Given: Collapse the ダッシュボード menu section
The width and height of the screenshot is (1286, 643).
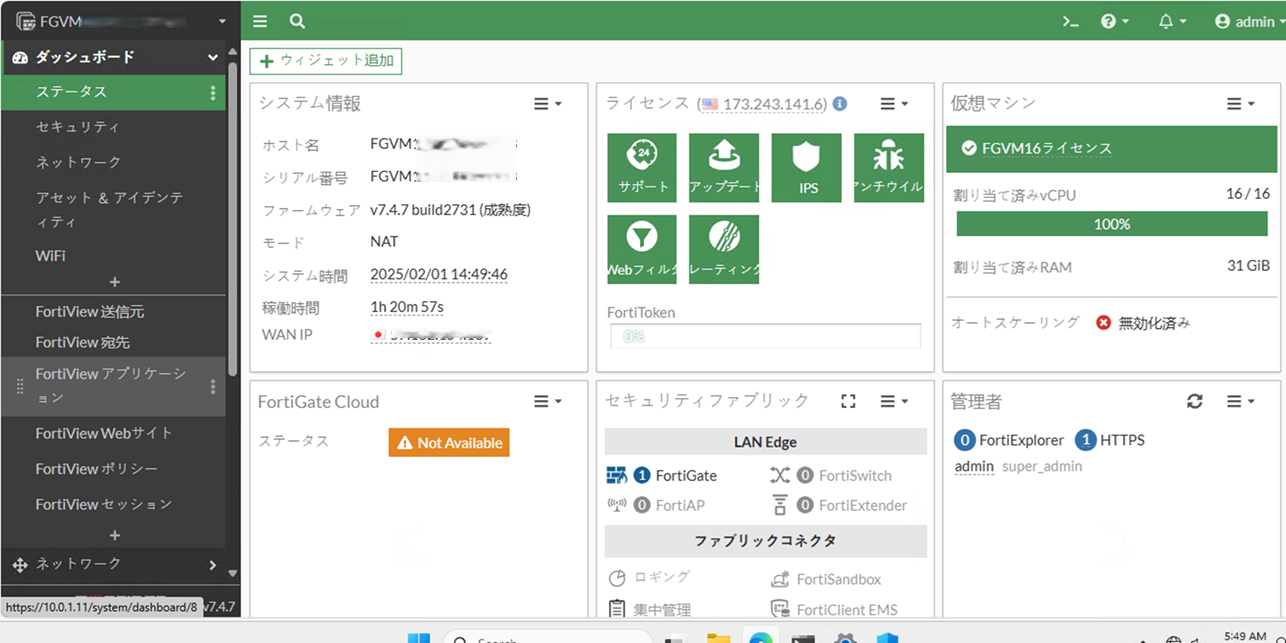Looking at the screenshot, I should click(x=115, y=57).
